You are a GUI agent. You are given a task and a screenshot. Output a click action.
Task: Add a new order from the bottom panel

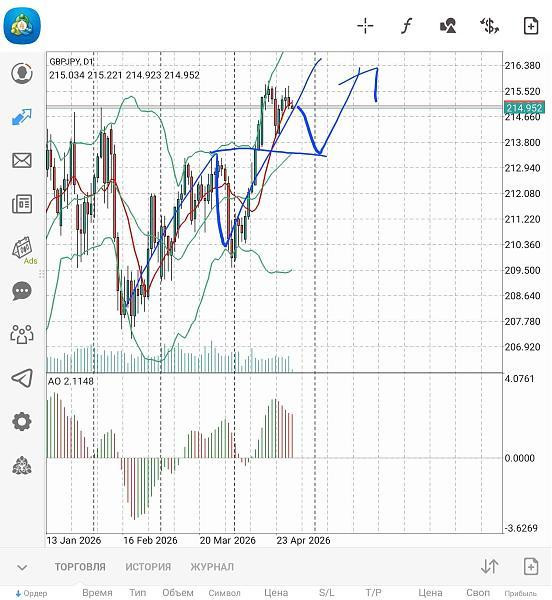coord(531,566)
